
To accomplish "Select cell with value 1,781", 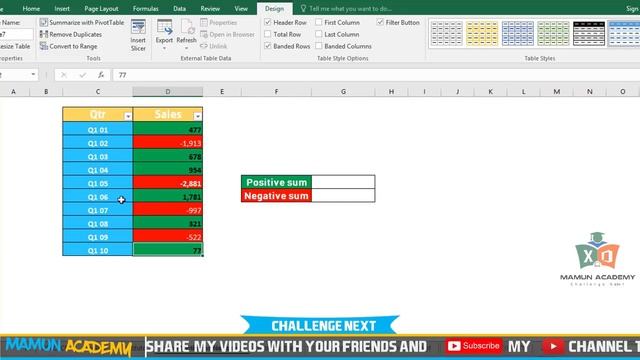I will click(168, 197).
